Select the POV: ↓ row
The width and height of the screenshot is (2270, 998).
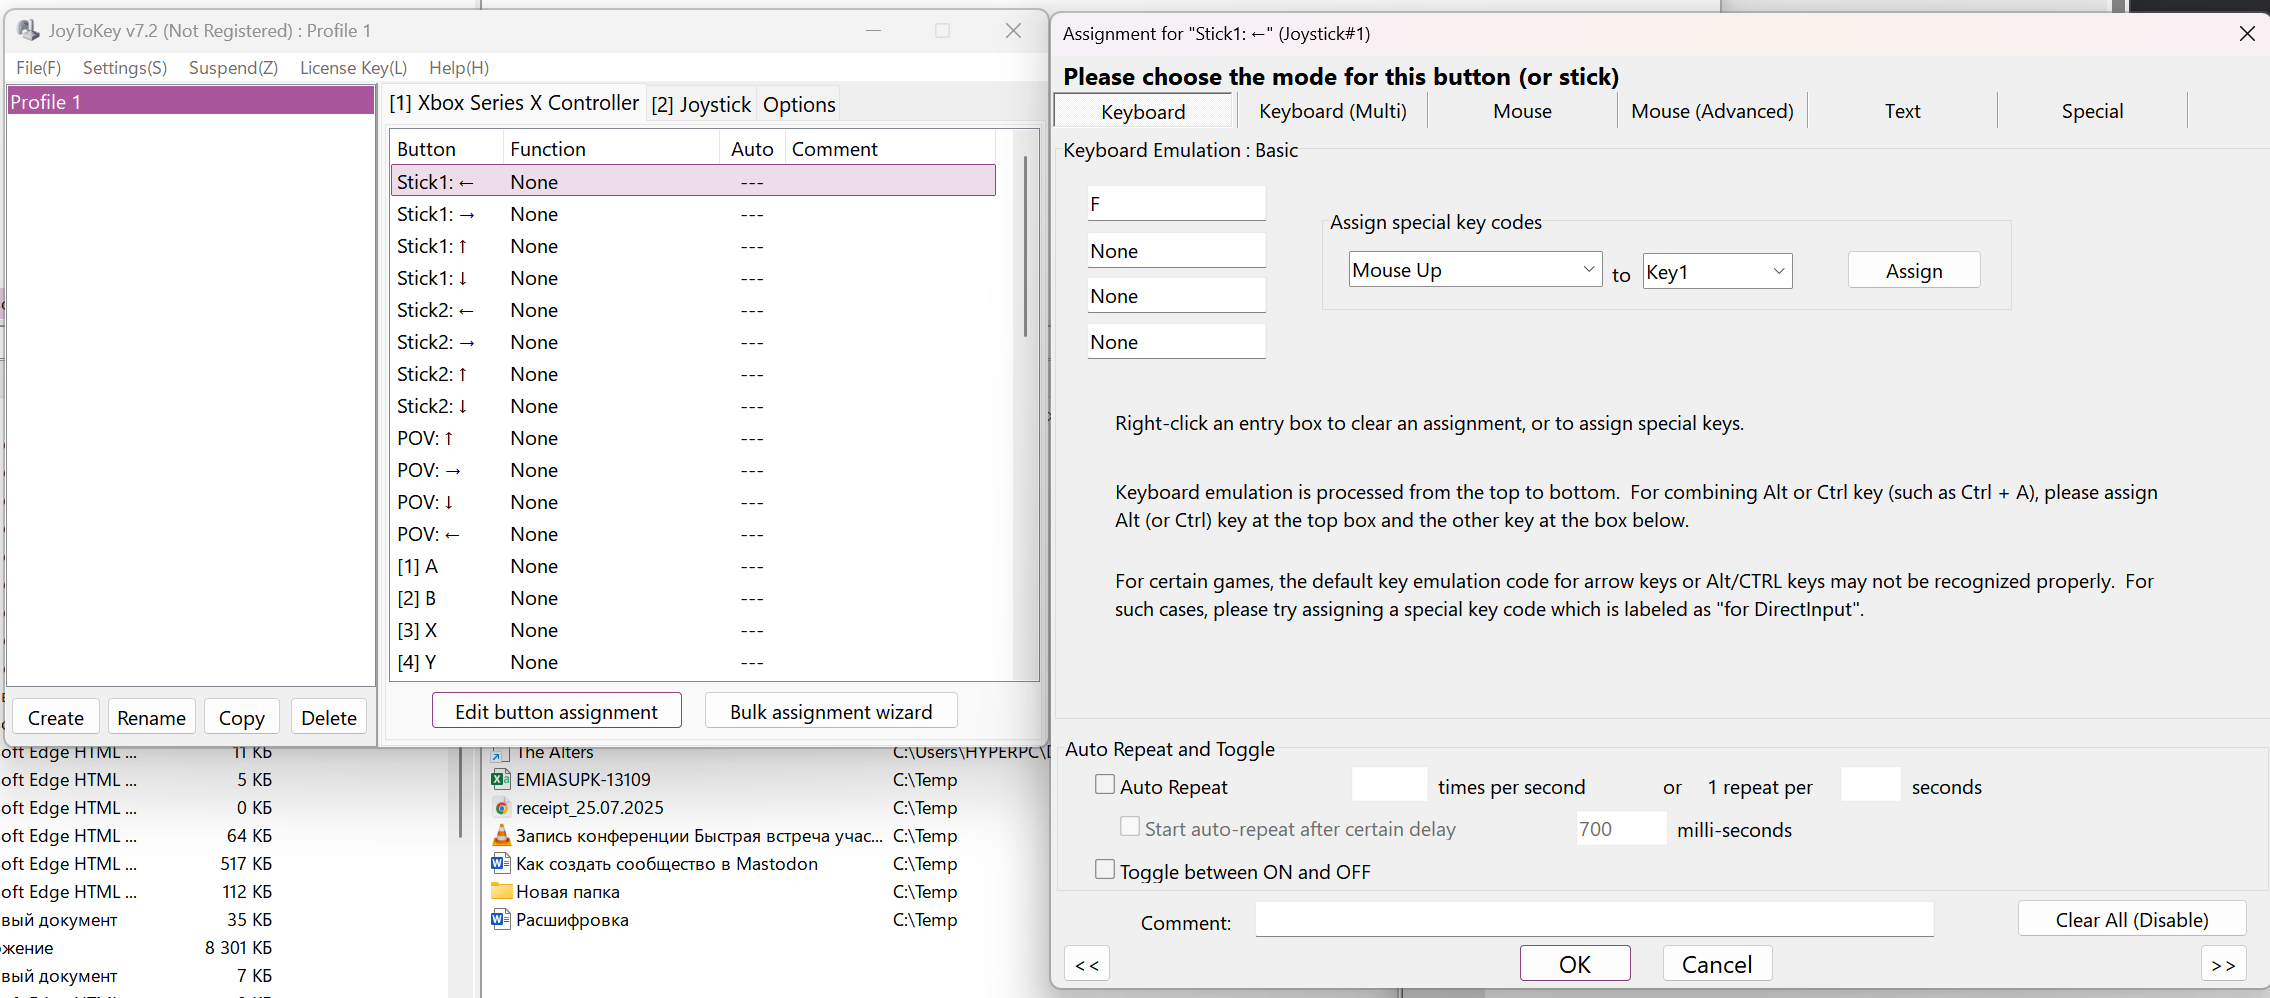(693, 502)
